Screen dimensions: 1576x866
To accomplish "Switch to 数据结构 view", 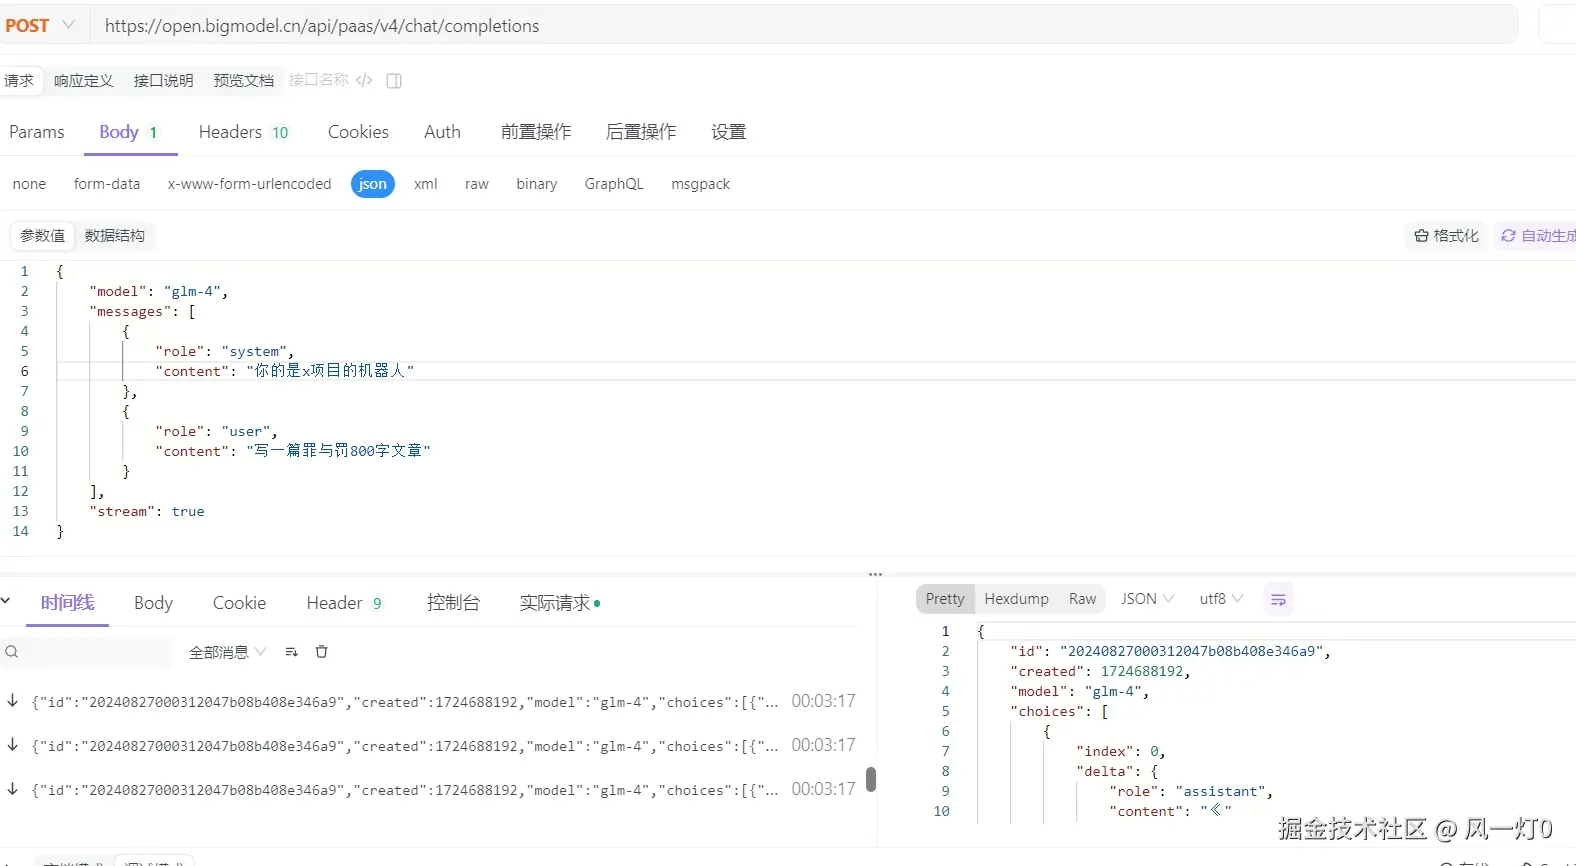I will (115, 236).
